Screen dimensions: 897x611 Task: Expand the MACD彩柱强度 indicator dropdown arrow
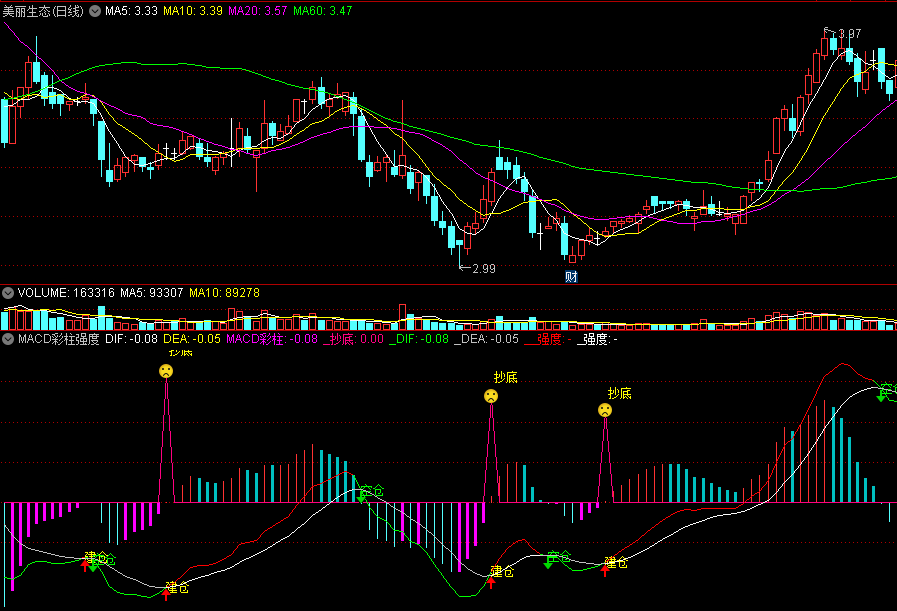(x=7, y=339)
